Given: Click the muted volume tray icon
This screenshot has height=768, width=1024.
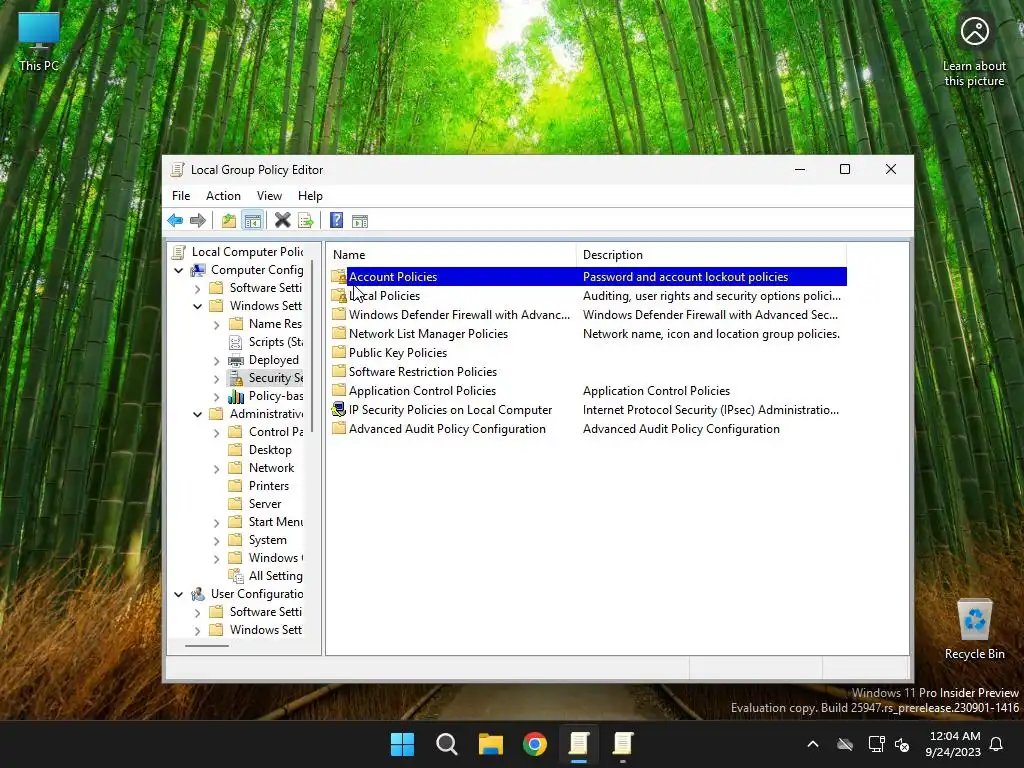Looking at the screenshot, I should [x=902, y=744].
